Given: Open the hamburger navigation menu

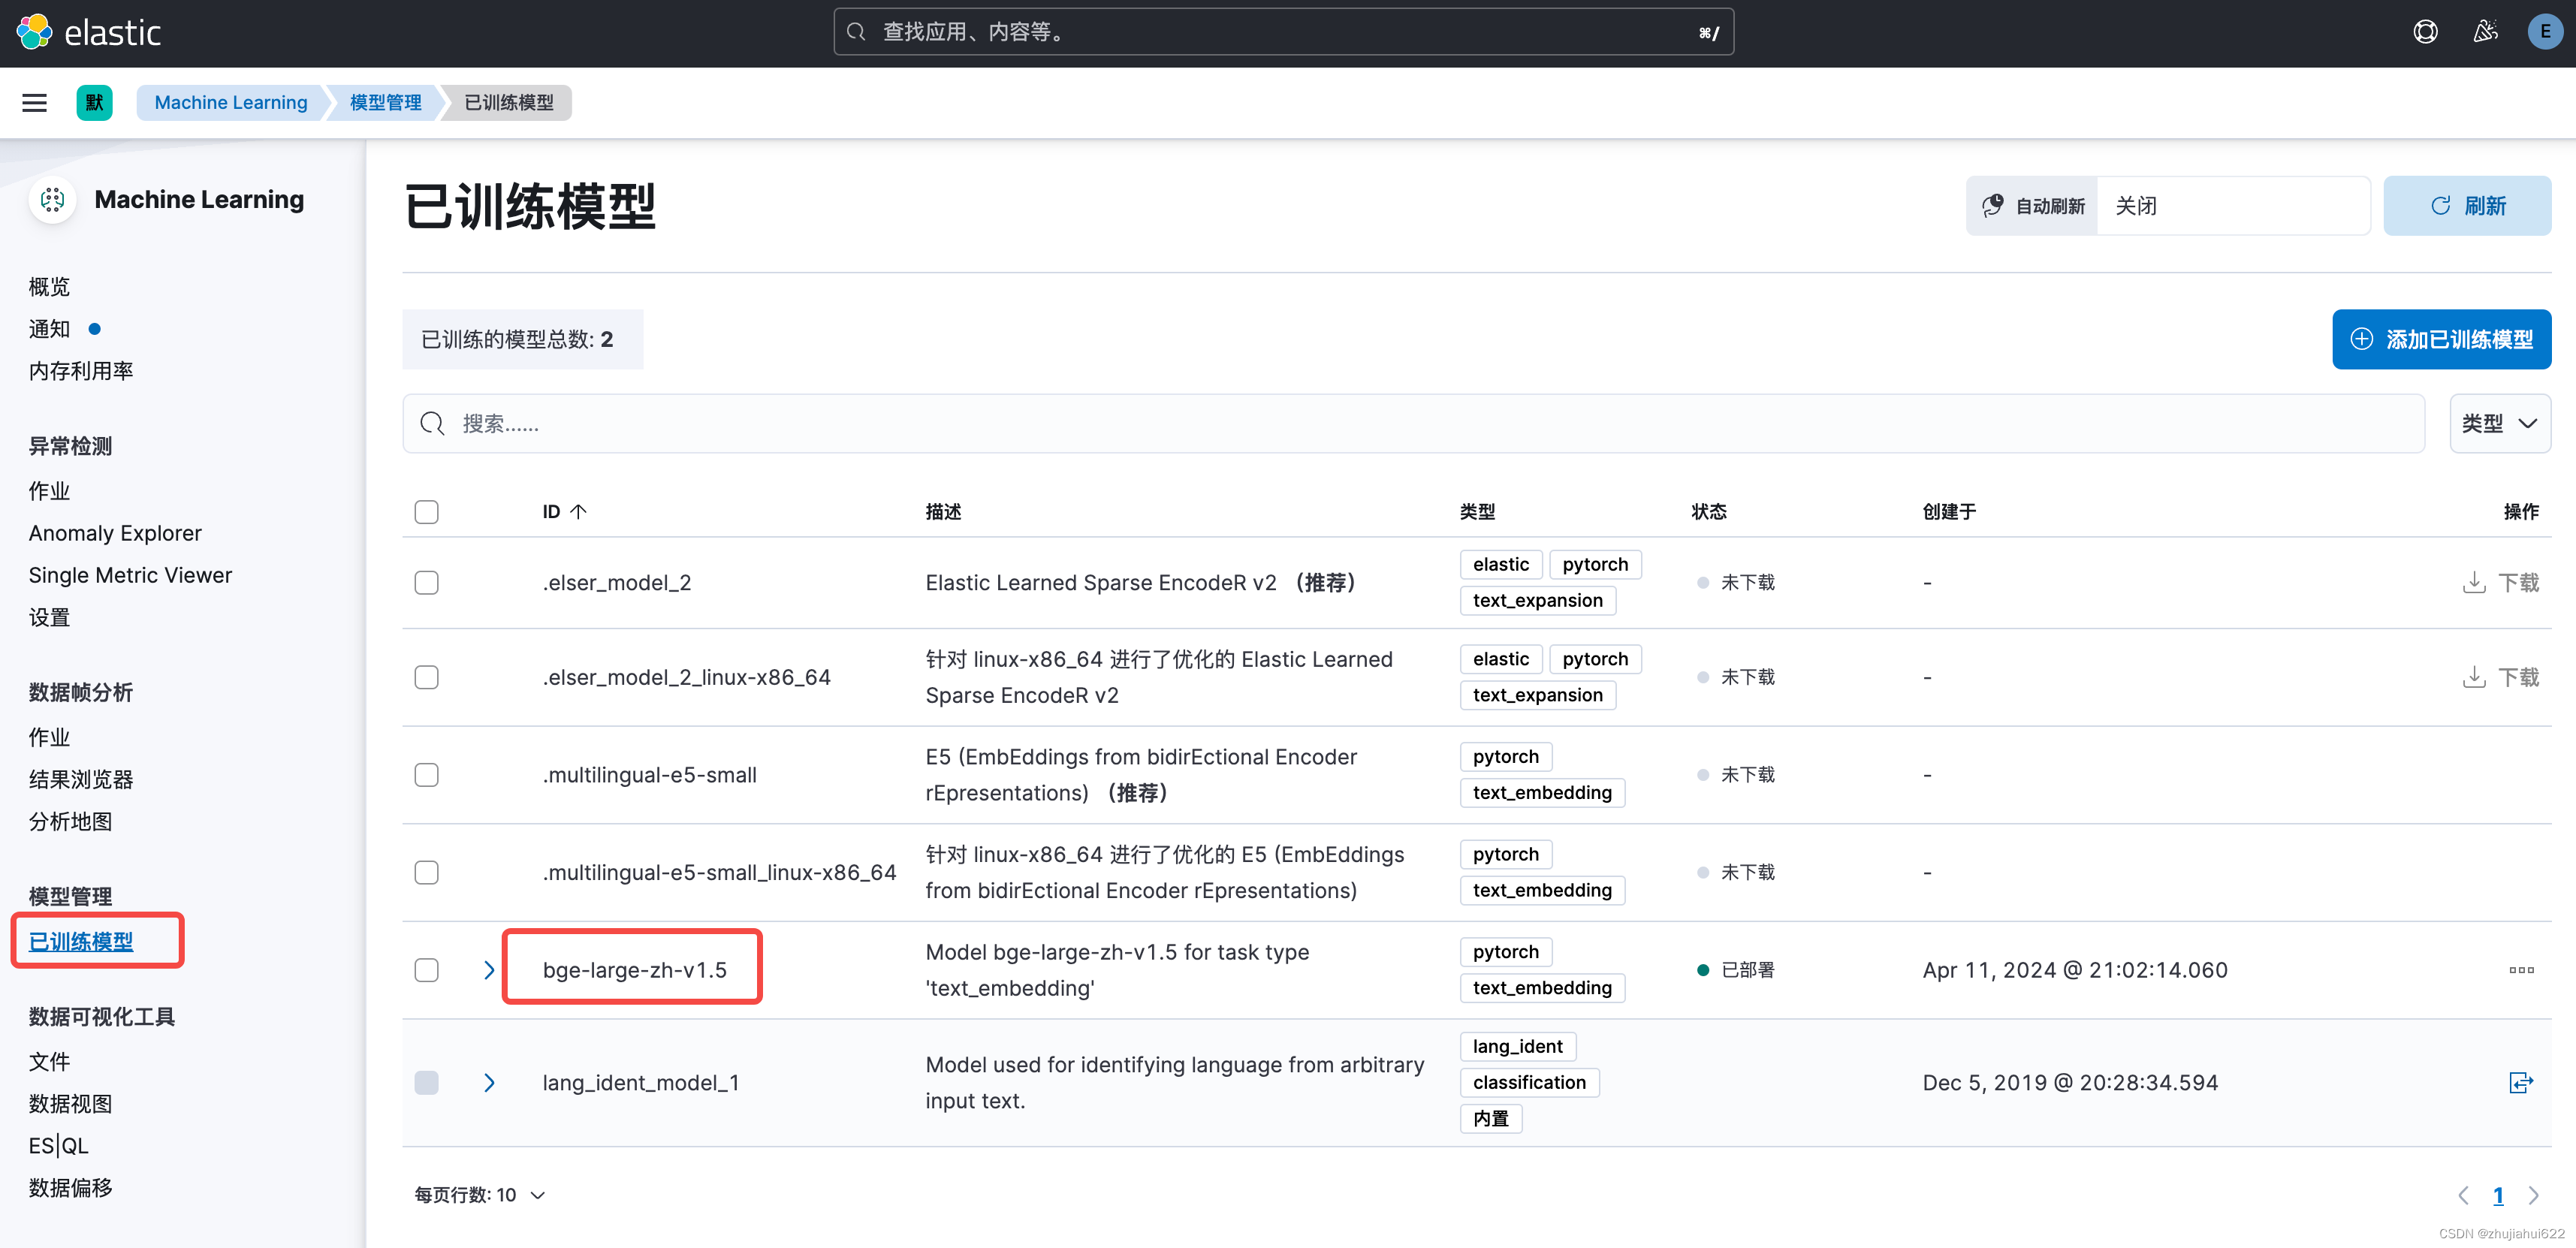Looking at the screenshot, I should 34,102.
